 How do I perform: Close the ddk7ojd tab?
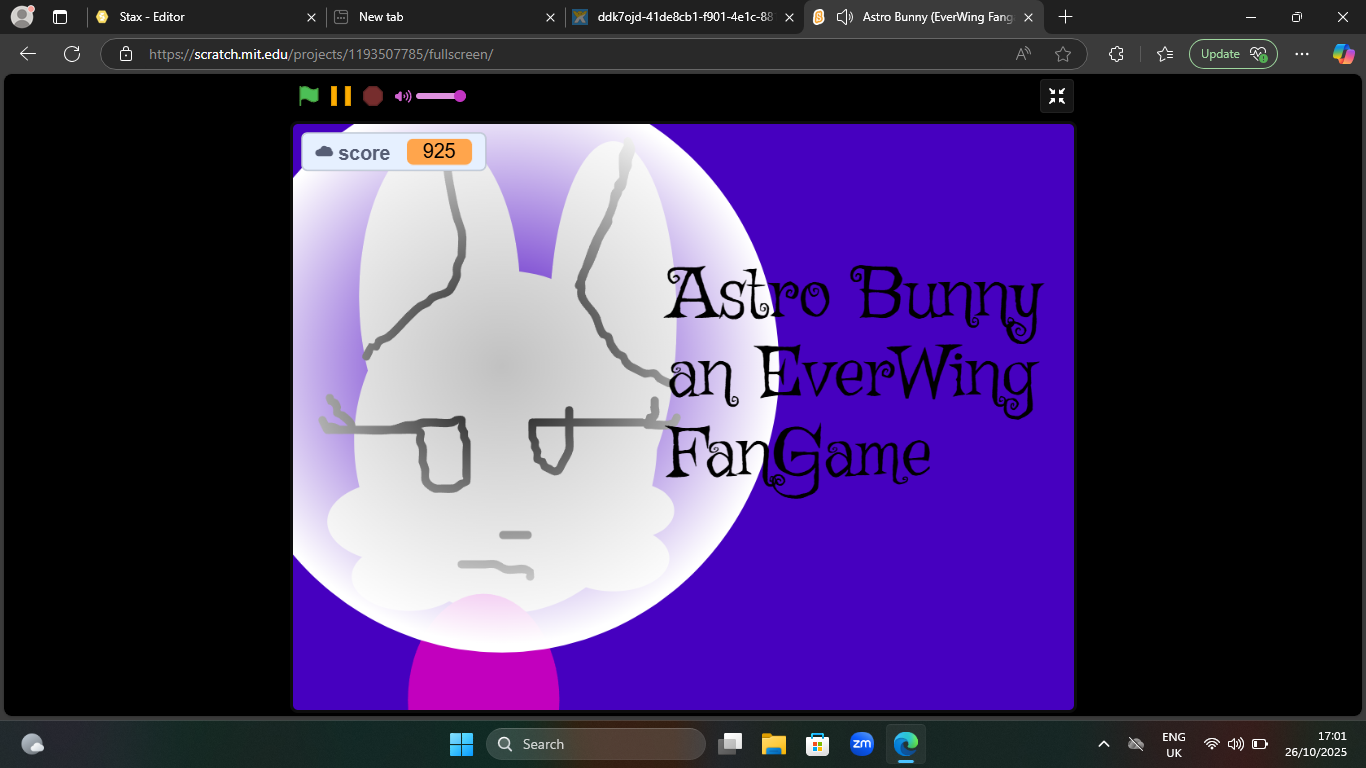[789, 17]
